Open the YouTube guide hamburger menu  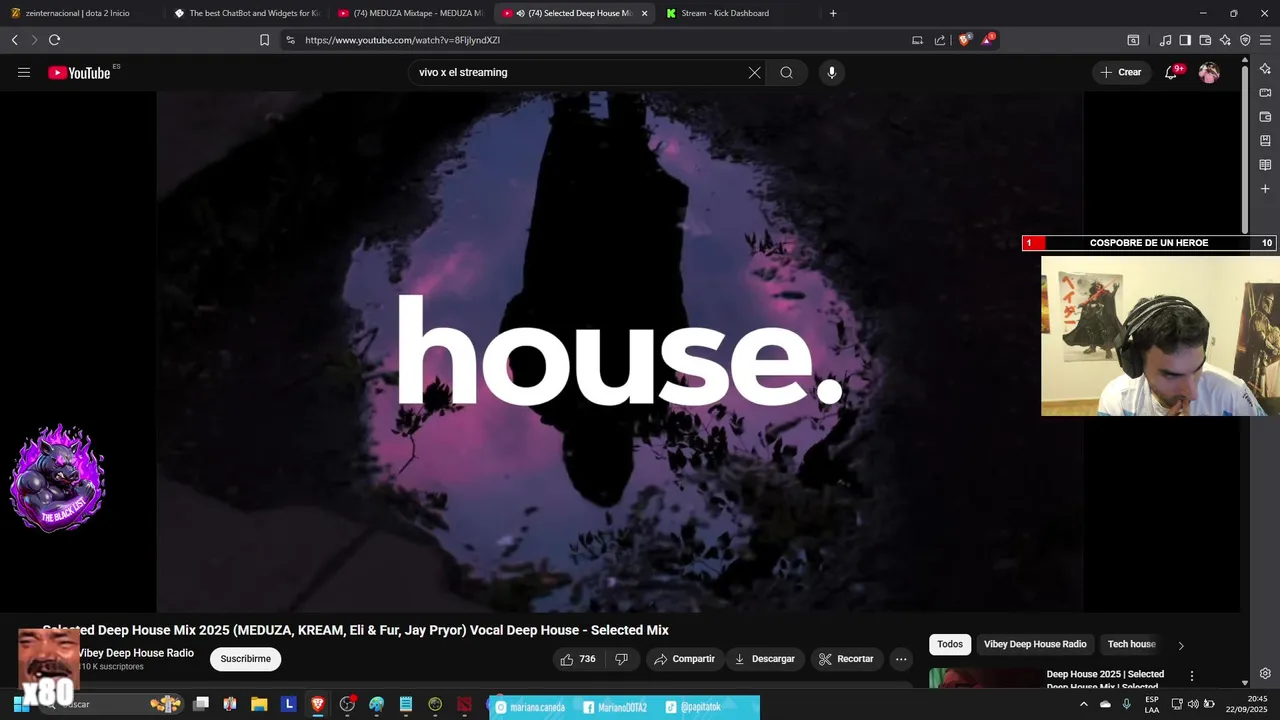(x=24, y=72)
